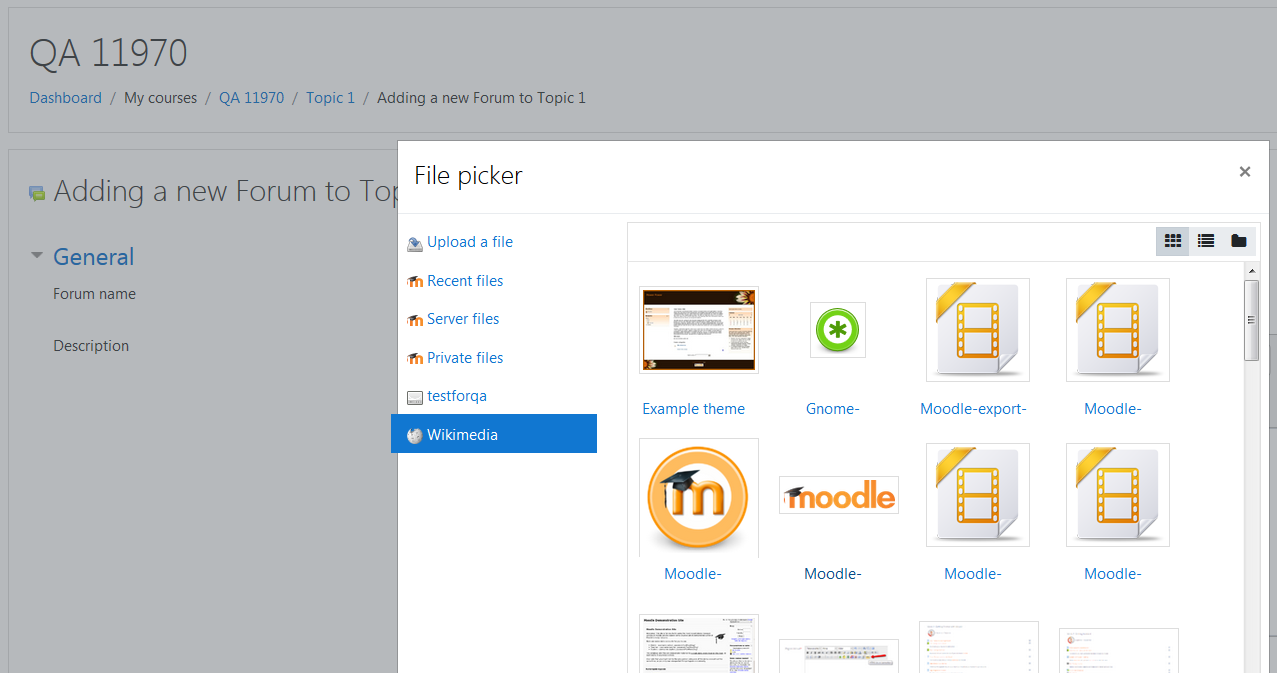Image resolution: width=1277 pixels, height=673 pixels.
Task: Switch file picker to folder tree view
Action: tap(1239, 241)
